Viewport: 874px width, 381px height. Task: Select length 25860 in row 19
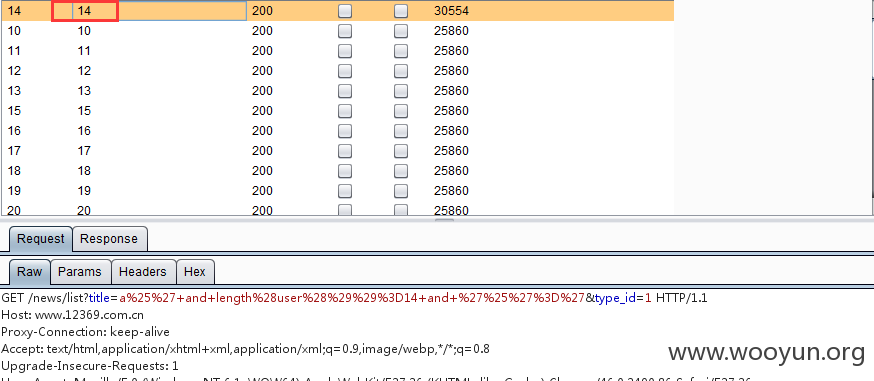451,190
